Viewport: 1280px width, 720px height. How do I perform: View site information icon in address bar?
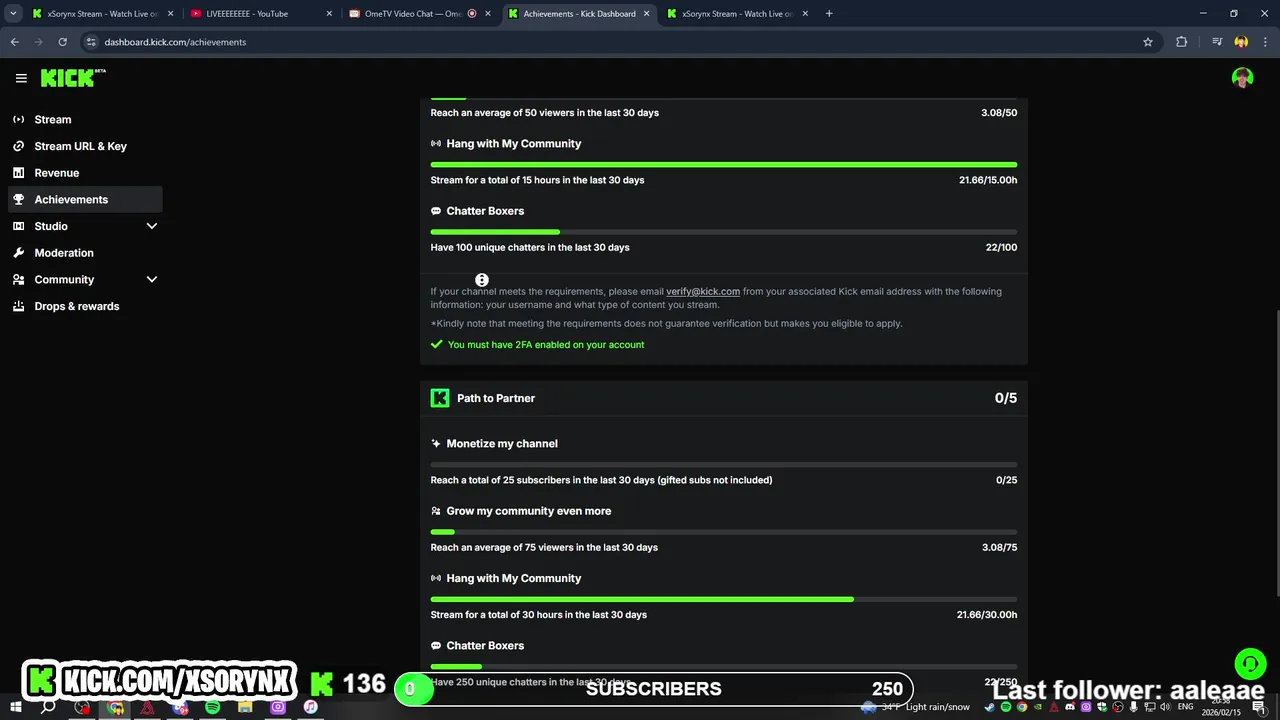(x=91, y=42)
